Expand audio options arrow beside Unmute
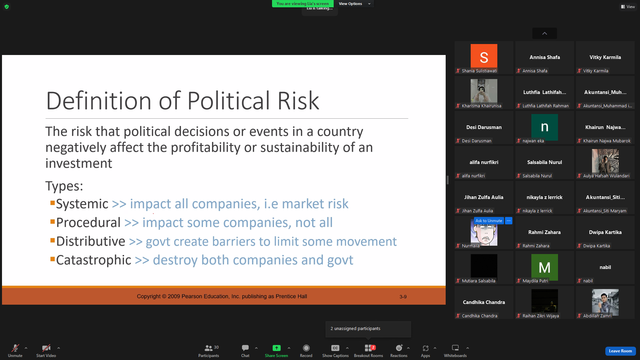This screenshot has height=360, width=640. [26, 348]
